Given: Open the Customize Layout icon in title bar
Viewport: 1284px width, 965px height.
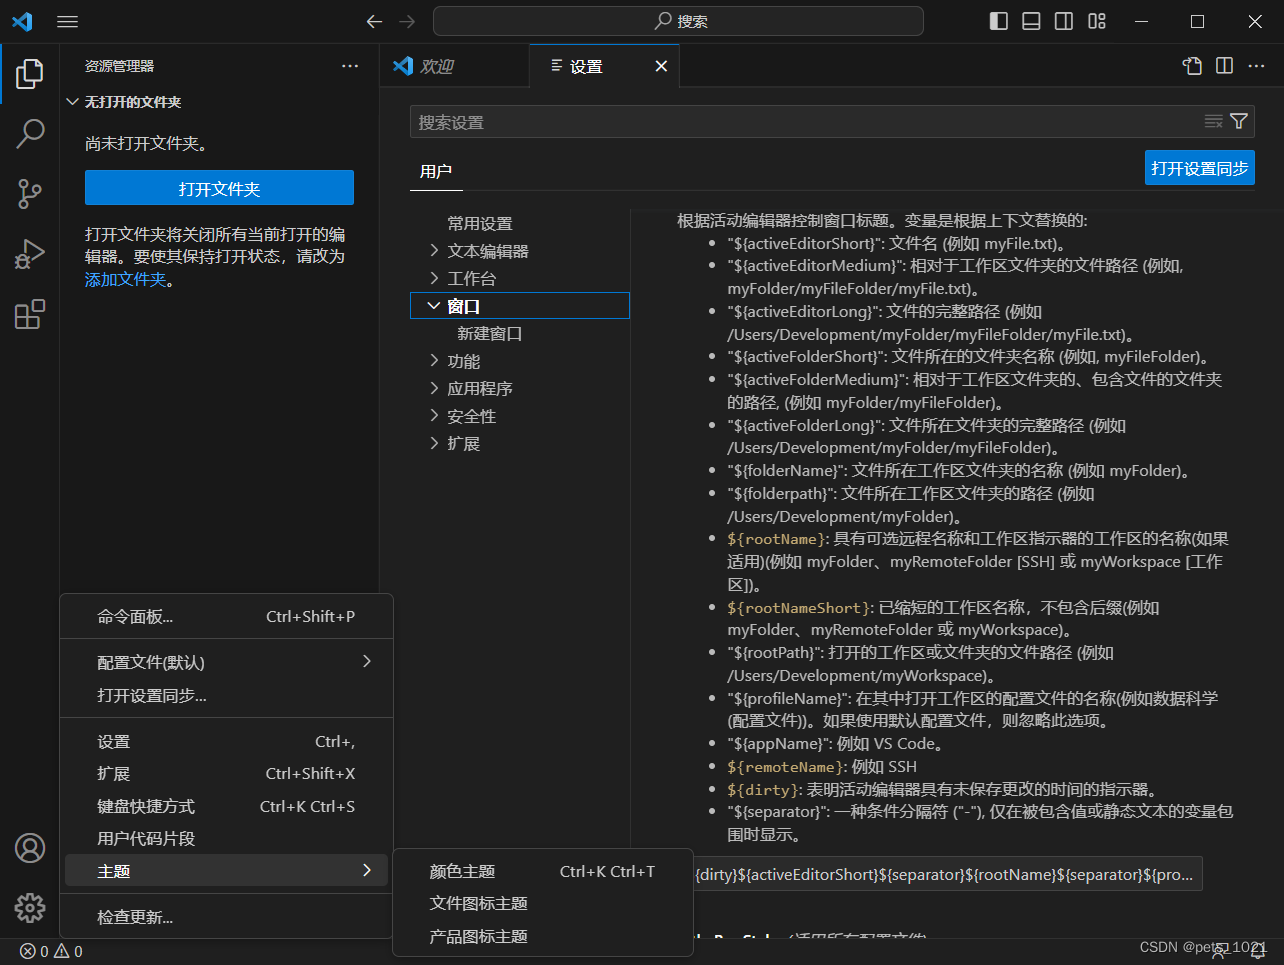Looking at the screenshot, I should (1096, 20).
